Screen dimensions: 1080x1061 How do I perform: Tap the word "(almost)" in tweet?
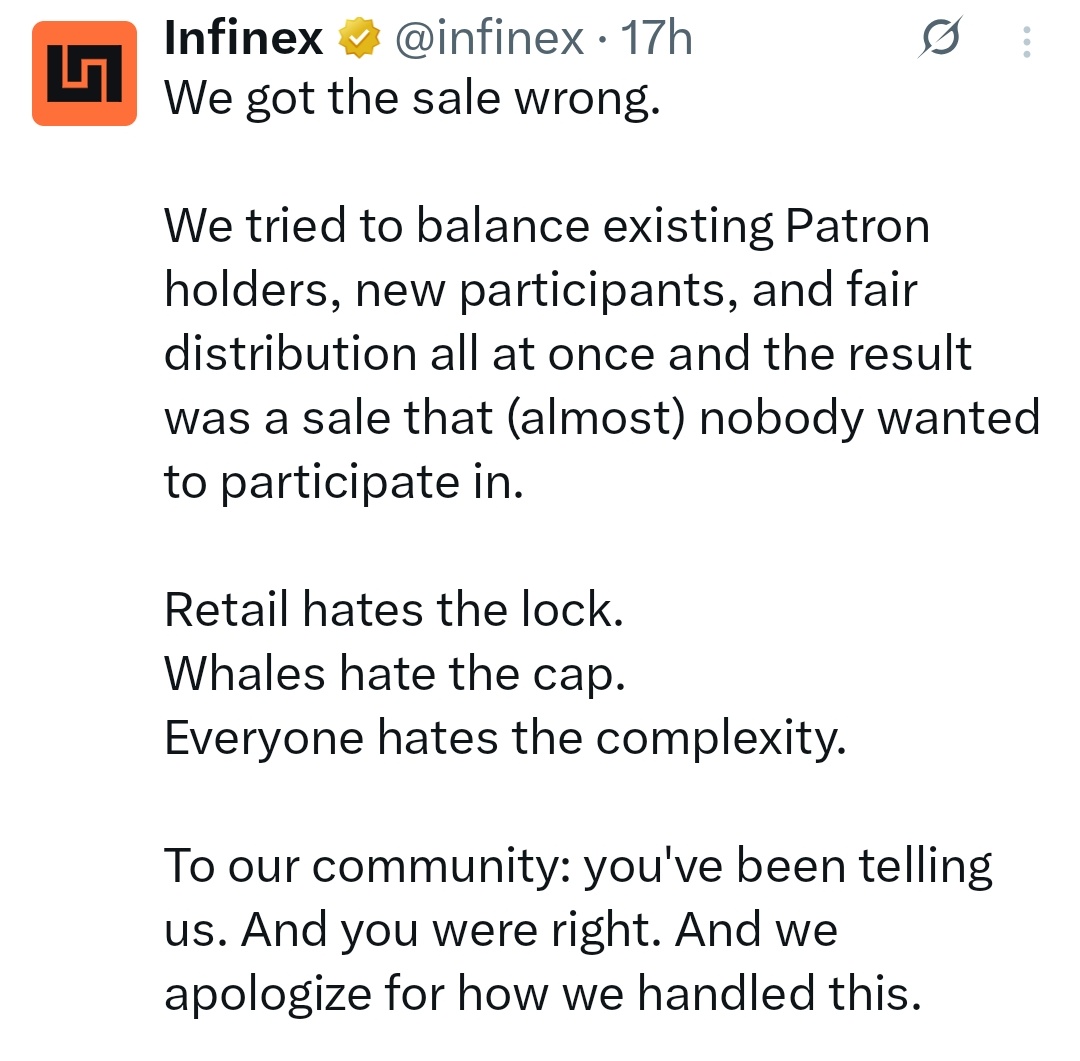click(597, 418)
